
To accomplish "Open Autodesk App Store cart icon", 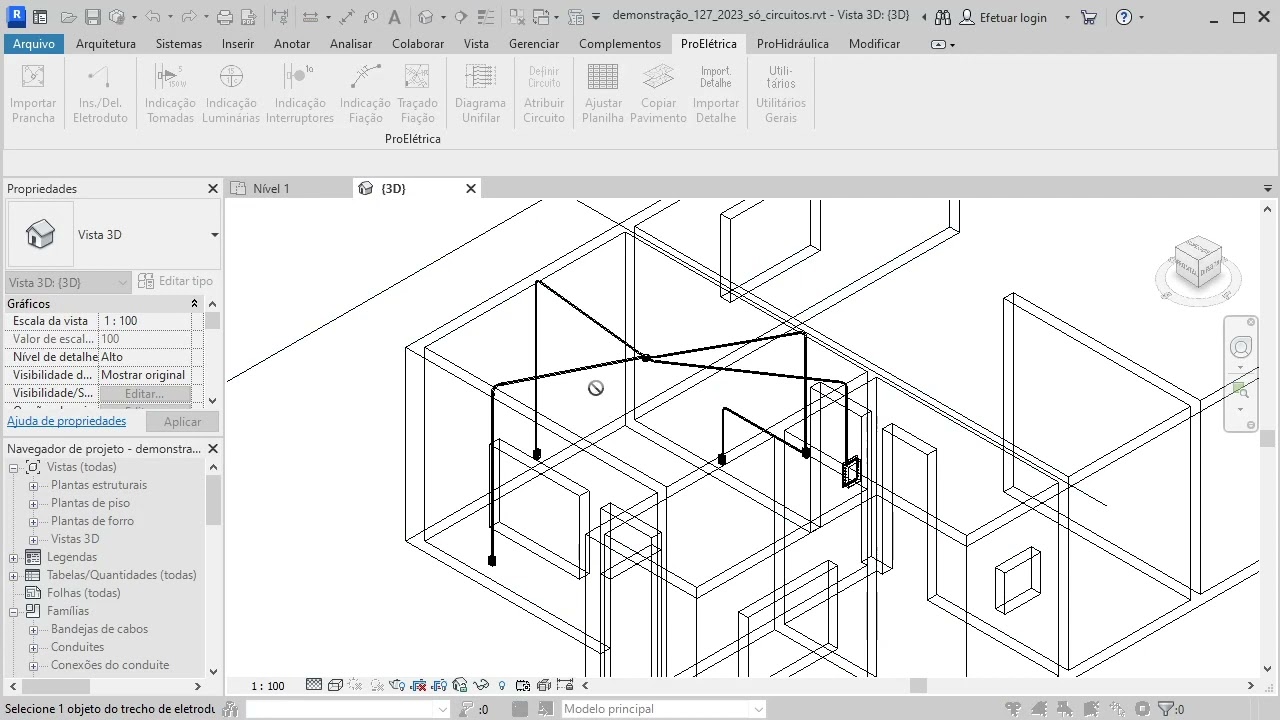I will point(1089,17).
